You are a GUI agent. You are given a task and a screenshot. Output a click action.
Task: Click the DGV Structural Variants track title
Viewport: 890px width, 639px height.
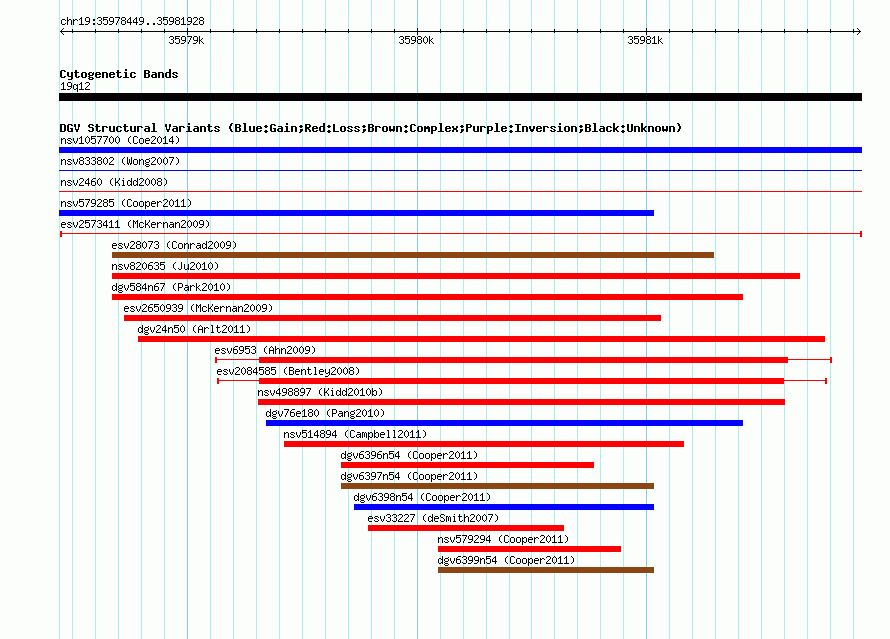(x=371, y=128)
